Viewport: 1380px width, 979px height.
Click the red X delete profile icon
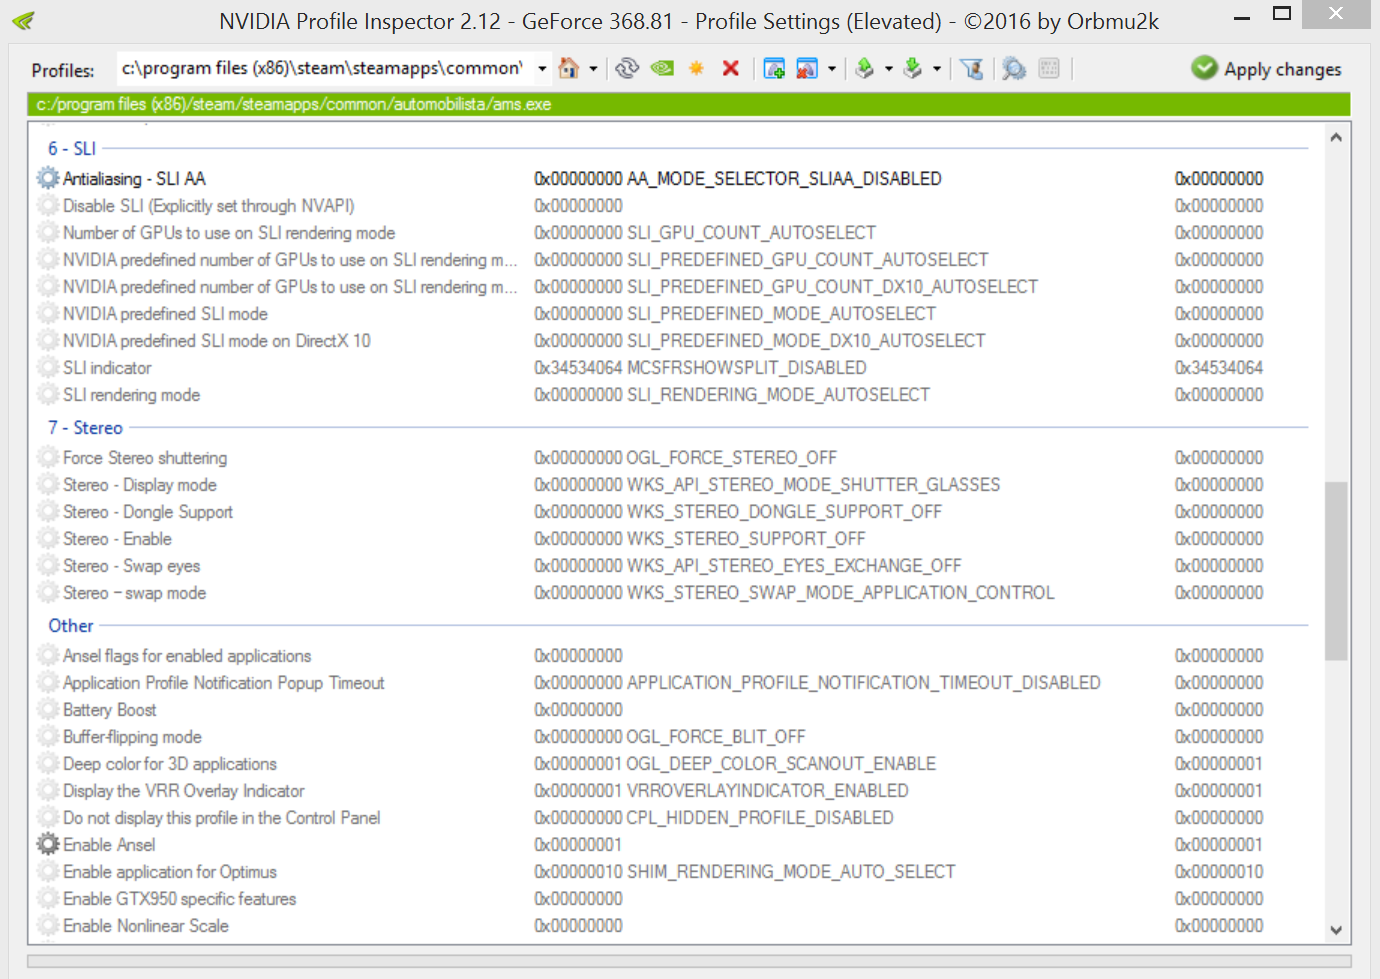(x=731, y=68)
